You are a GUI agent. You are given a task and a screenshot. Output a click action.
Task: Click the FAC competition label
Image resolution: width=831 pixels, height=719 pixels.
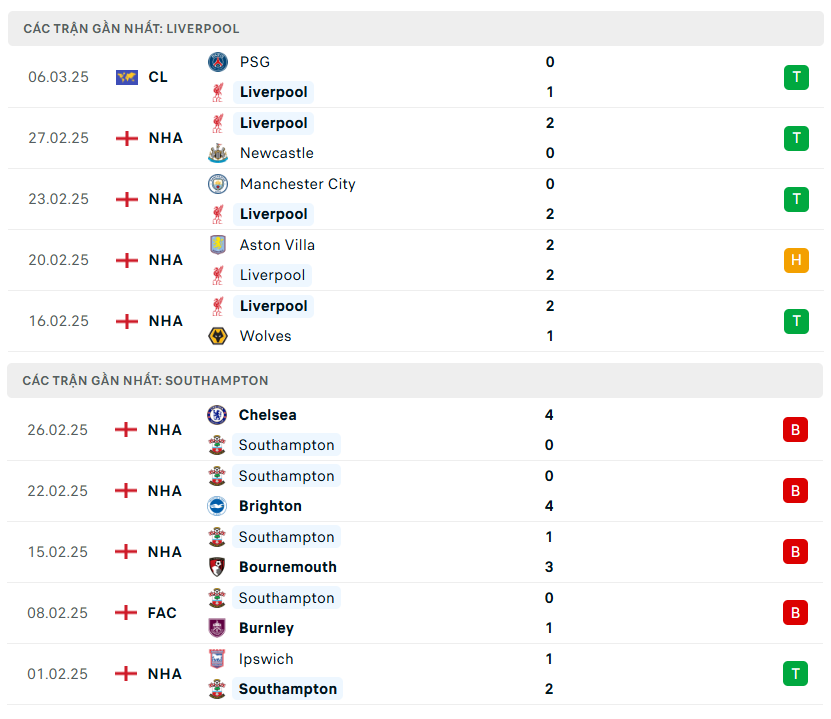(x=162, y=613)
